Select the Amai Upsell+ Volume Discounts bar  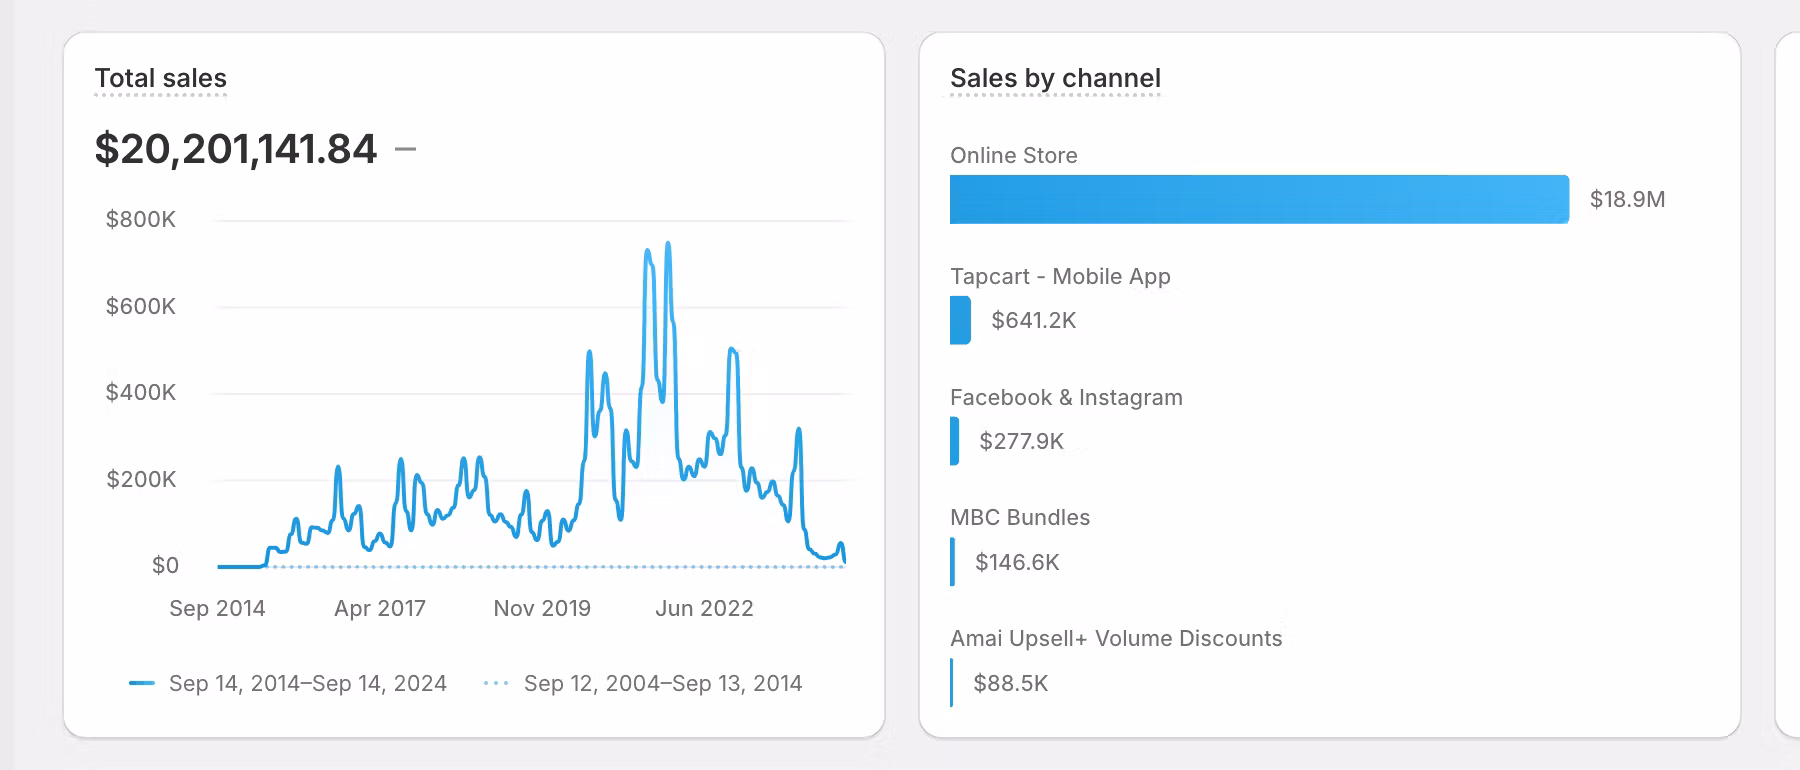pyautogui.click(x=952, y=683)
